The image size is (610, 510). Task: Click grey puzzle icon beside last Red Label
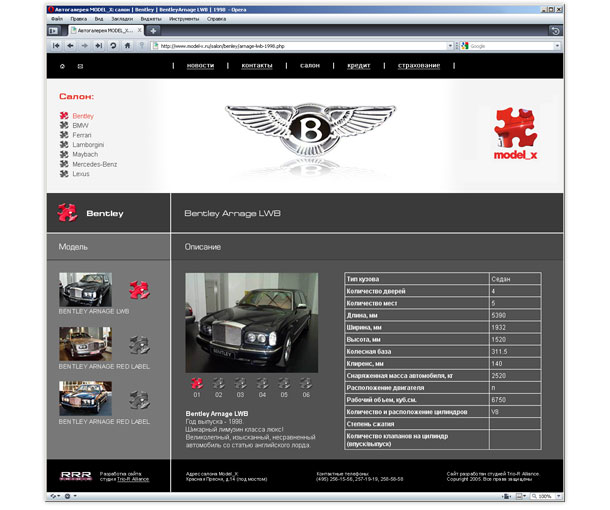tap(139, 400)
